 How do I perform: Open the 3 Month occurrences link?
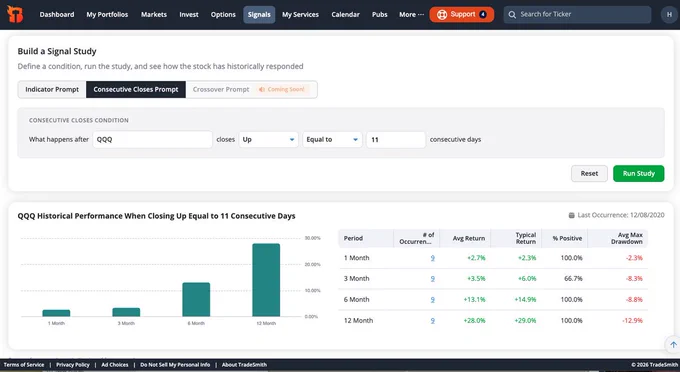click(432, 278)
